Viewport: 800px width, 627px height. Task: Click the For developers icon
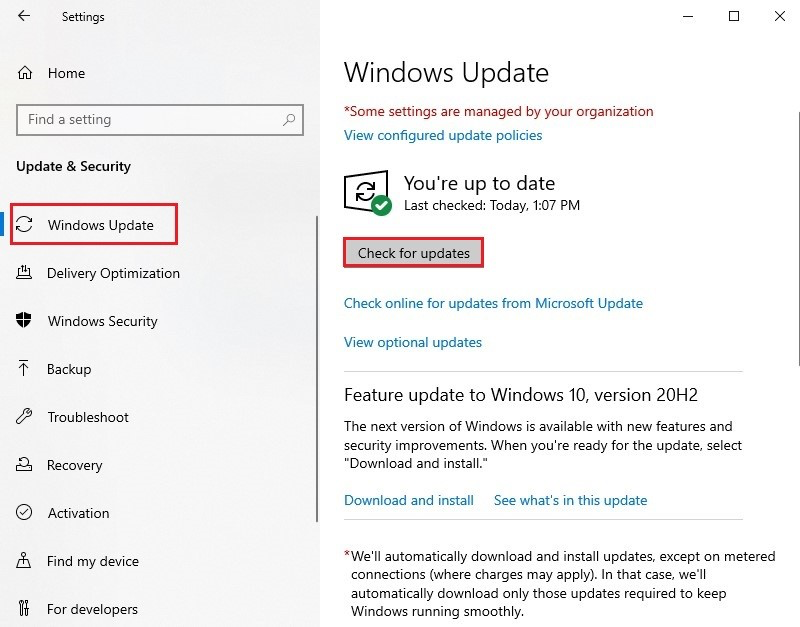pos(23,608)
